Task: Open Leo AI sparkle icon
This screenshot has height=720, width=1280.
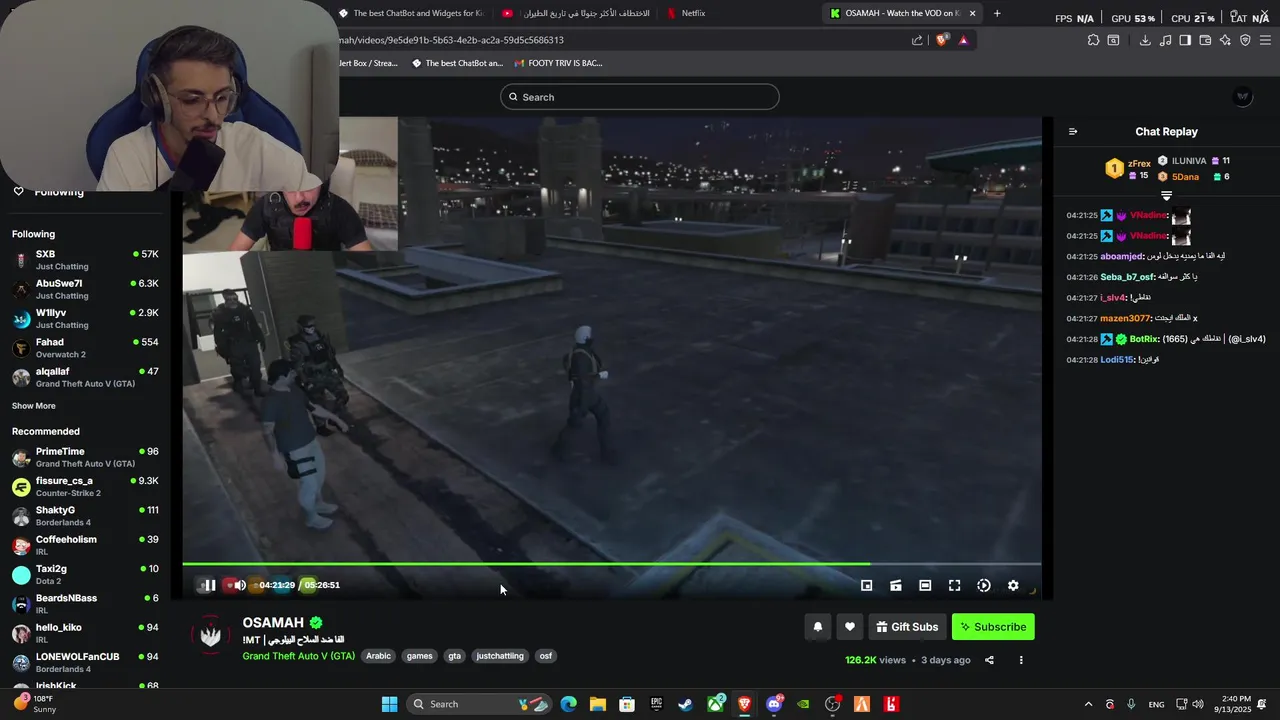Action: point(1225,40)
